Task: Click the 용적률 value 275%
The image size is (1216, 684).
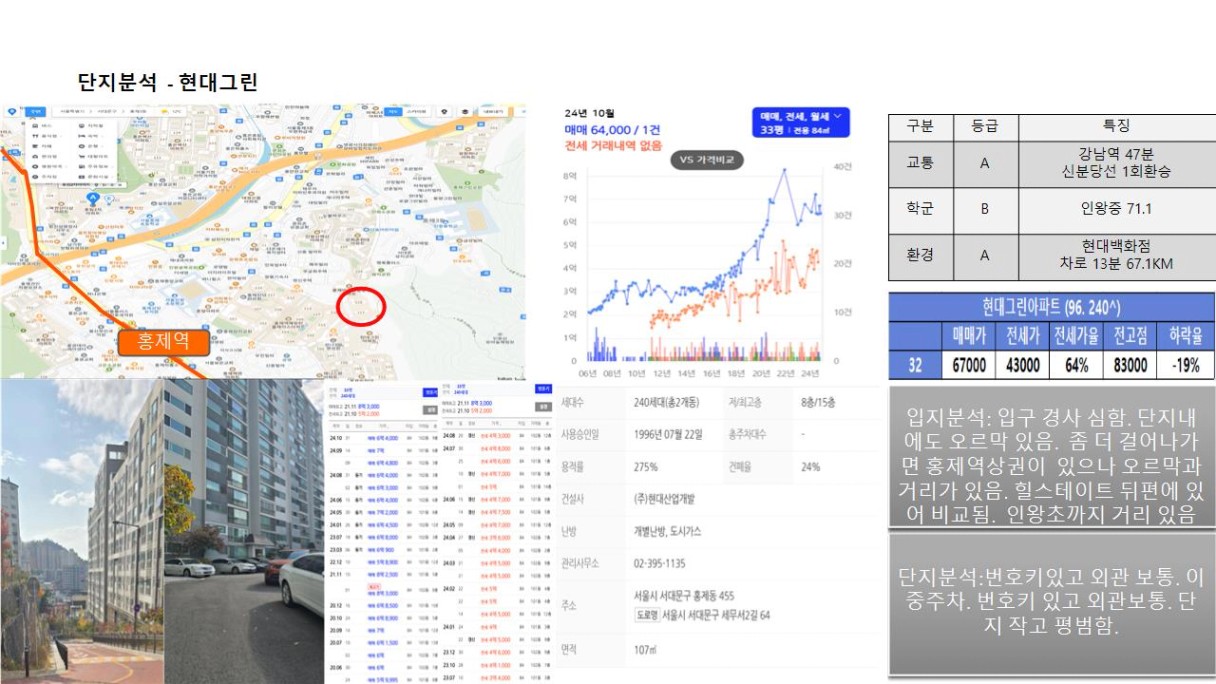Action: (646, 467)
